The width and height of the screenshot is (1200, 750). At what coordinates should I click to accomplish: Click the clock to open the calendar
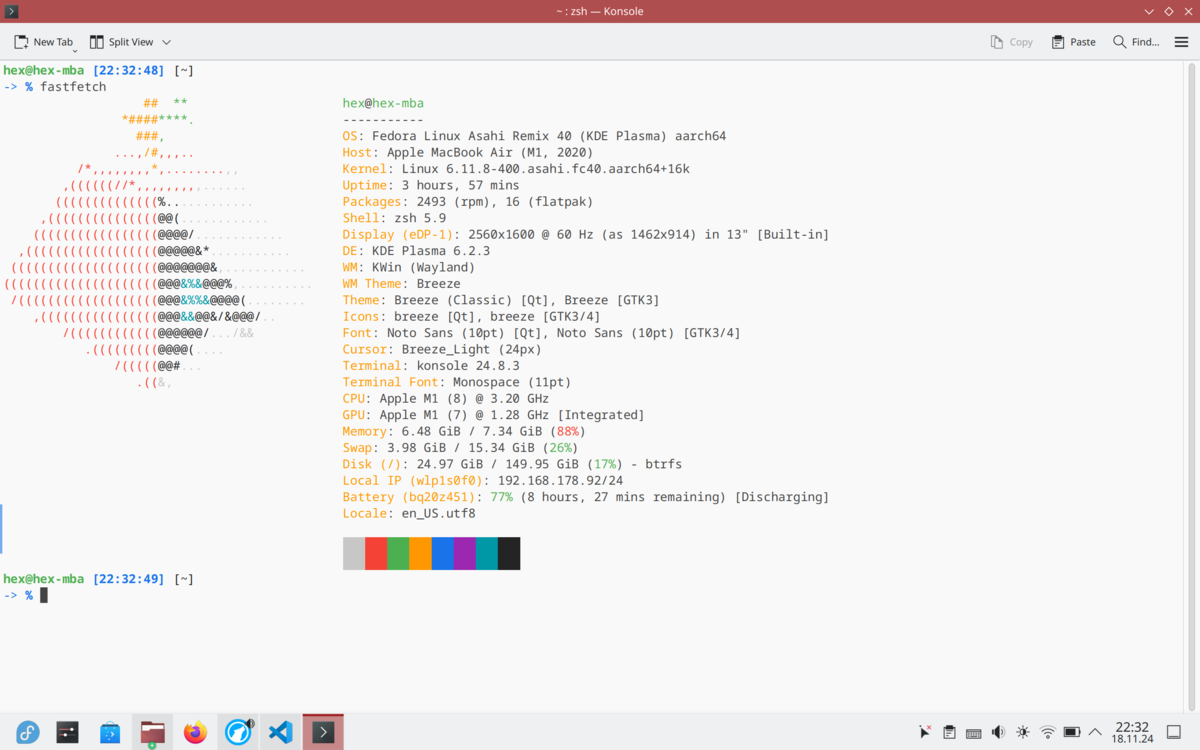(1133, 732)
